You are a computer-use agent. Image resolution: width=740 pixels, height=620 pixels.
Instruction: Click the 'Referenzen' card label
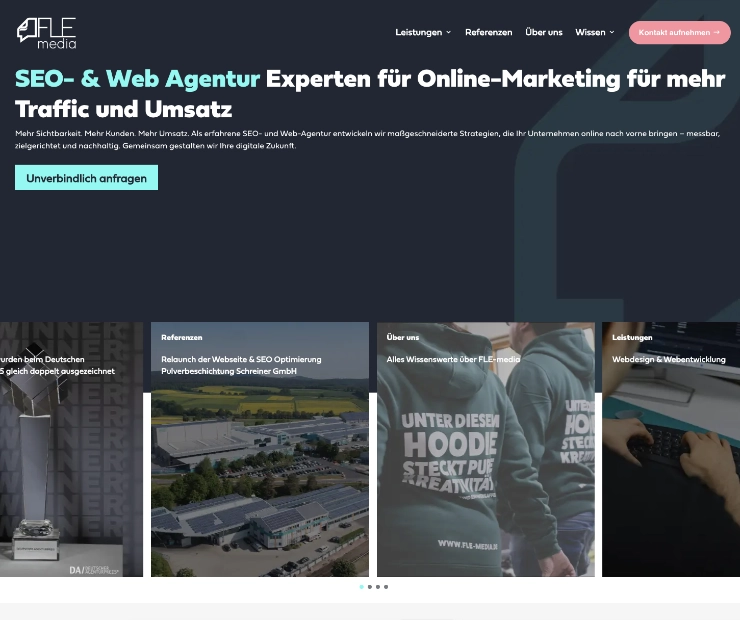182,337
